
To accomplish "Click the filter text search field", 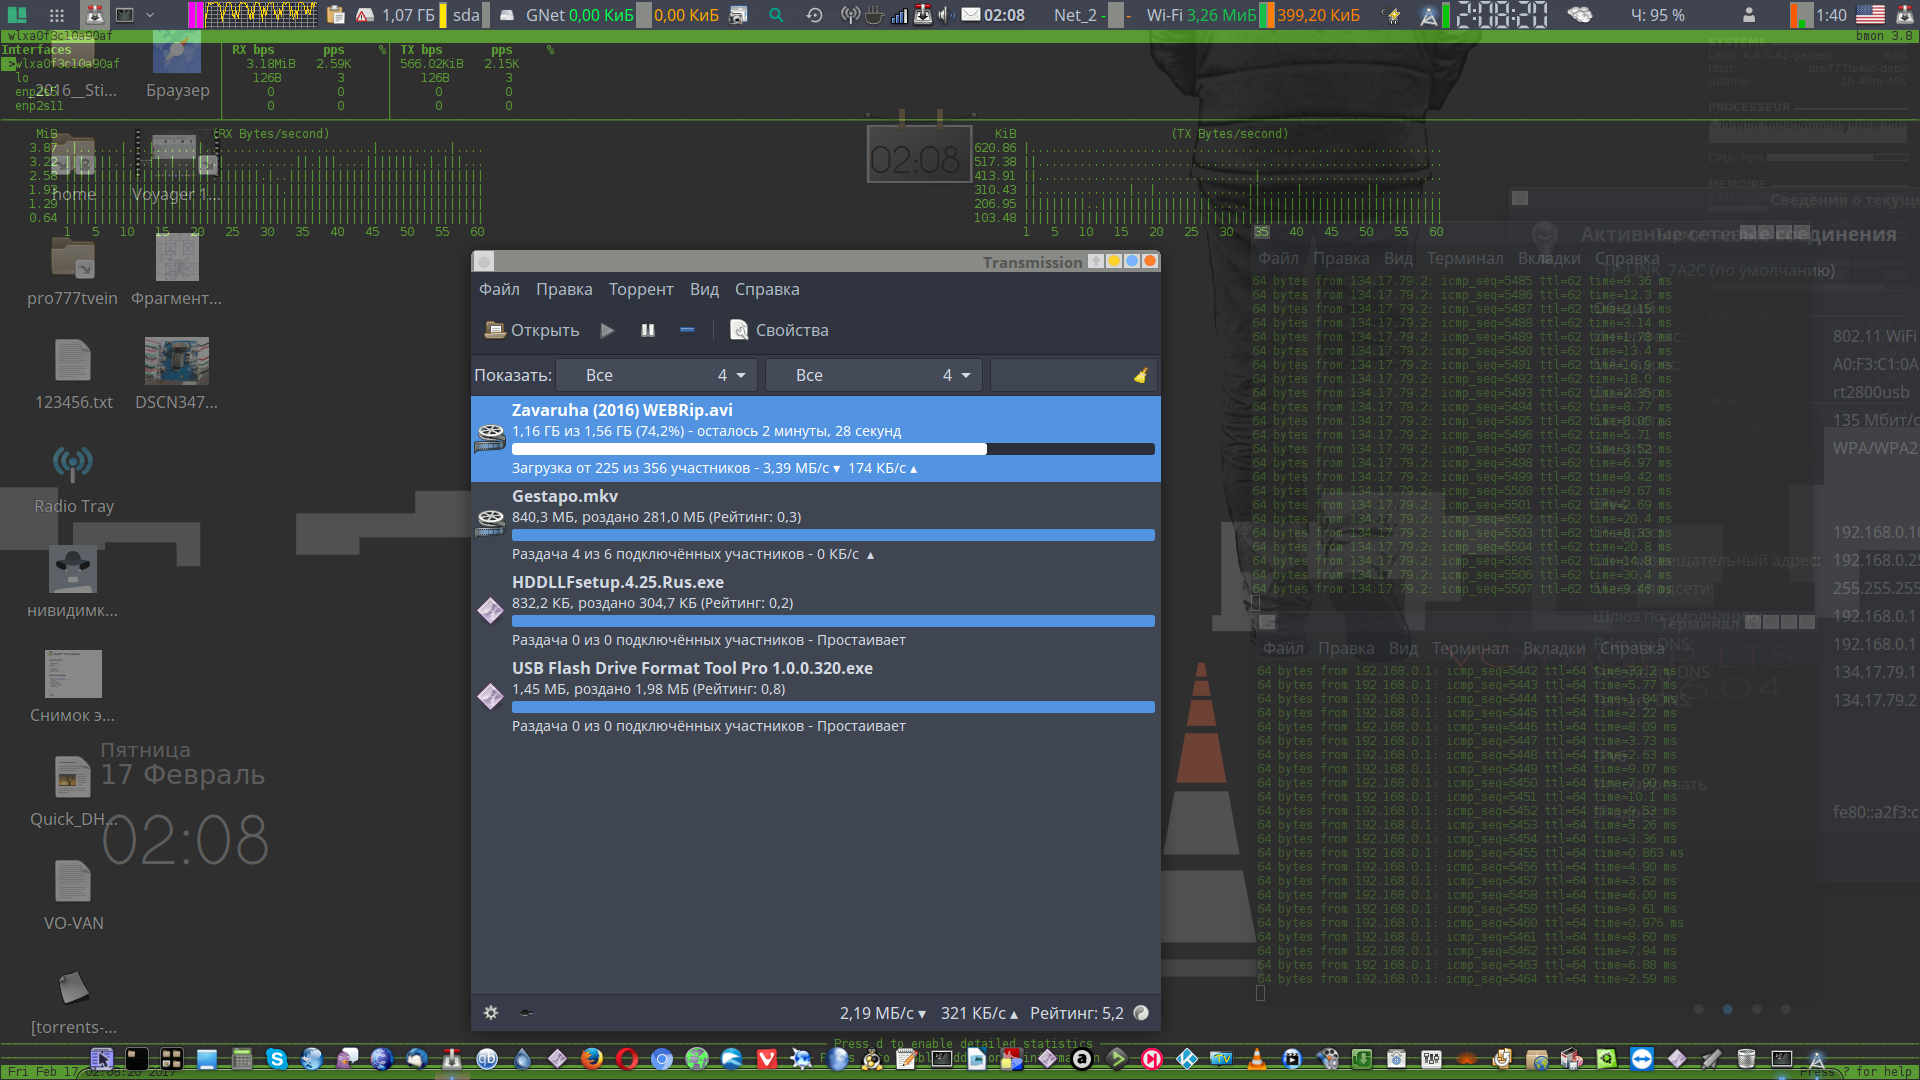I will 1060,375.
